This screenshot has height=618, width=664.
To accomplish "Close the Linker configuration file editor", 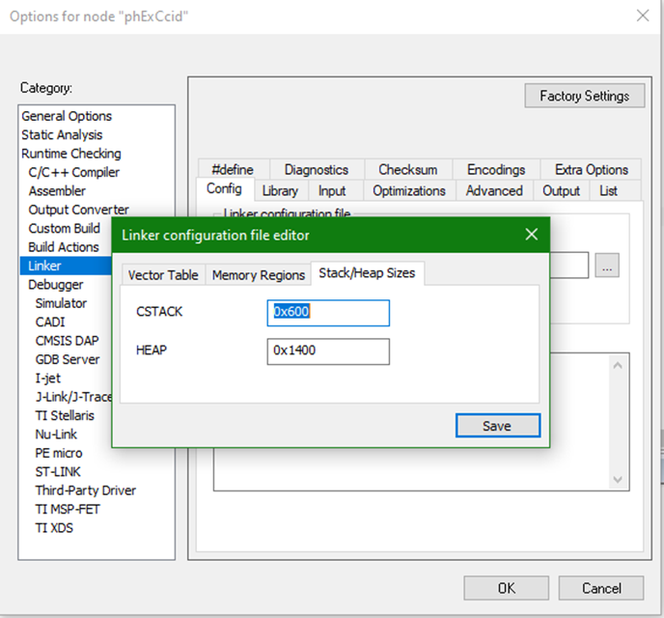I will point(531,234).
